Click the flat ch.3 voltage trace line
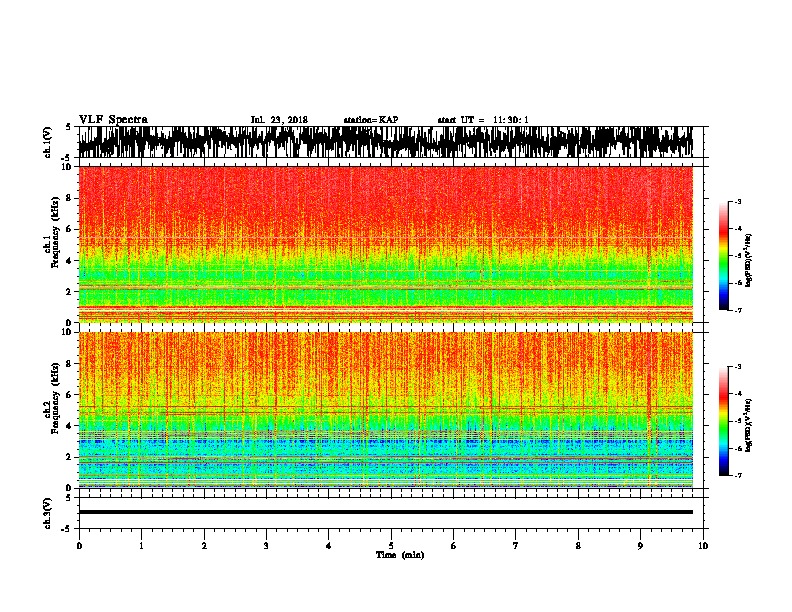Image resolution: width=792 pixels, height=612 pixels. point(385,512)
